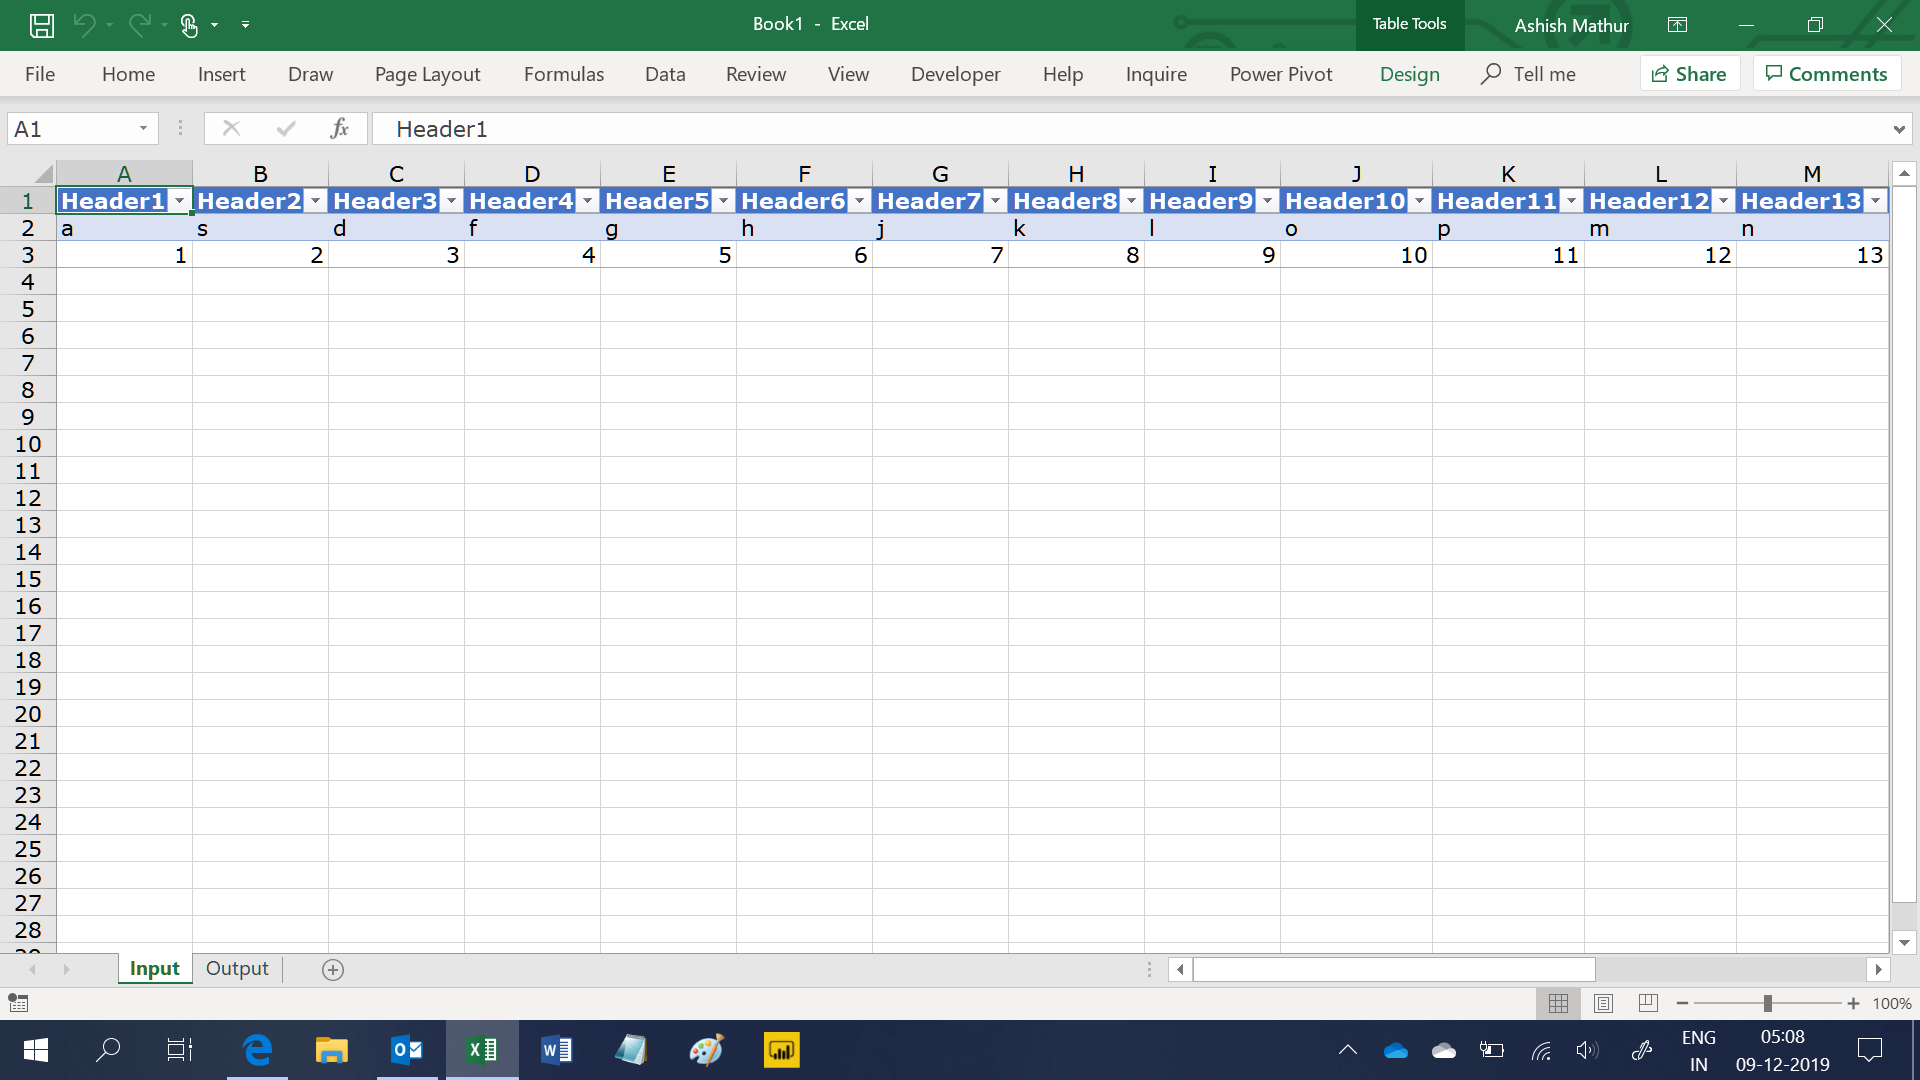The width and height of the screenshot is (1920, 1080).
Task: Click the Cancel X in formula bar
Action: pyautogui.click(x=231, y=128)
